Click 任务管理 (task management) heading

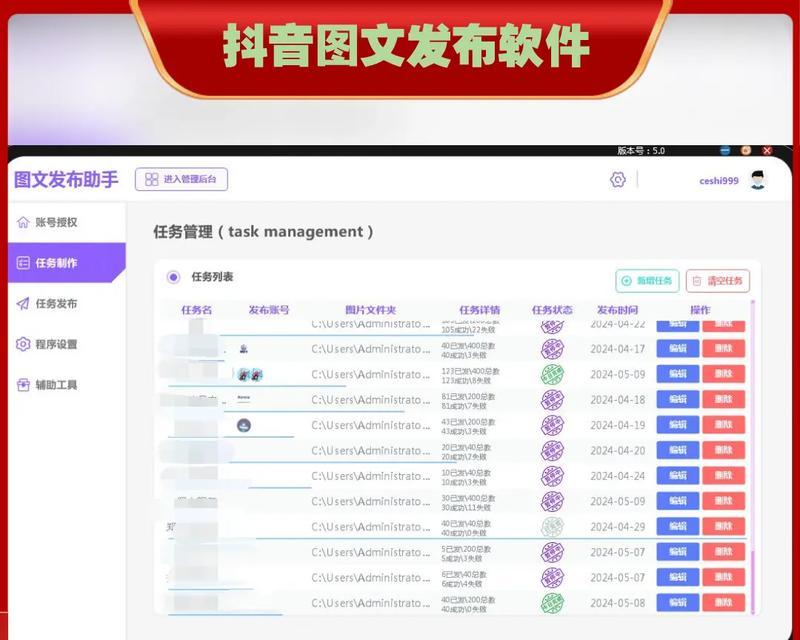click(x=263, y=232)
